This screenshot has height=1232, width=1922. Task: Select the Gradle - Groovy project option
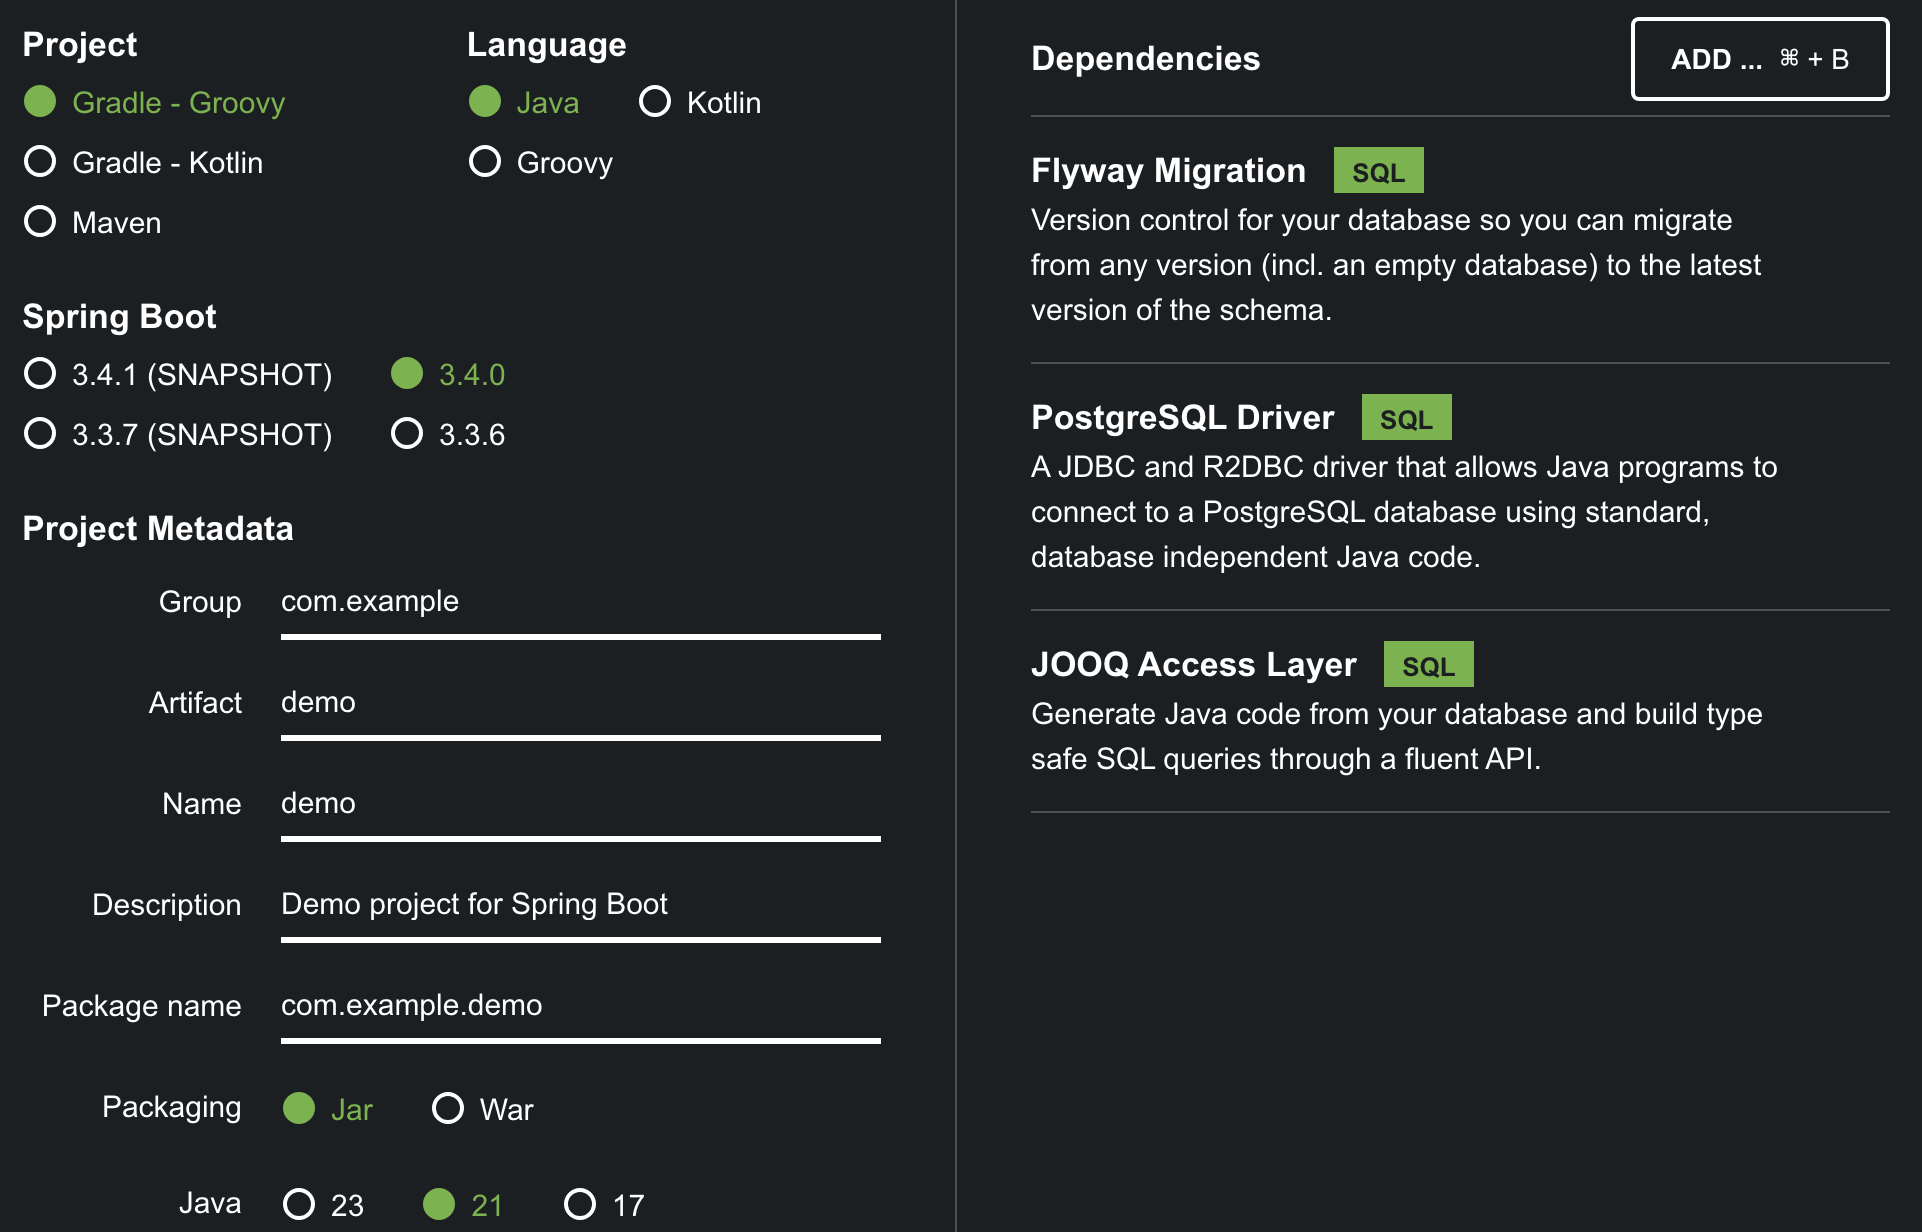(x=155, y=102)
